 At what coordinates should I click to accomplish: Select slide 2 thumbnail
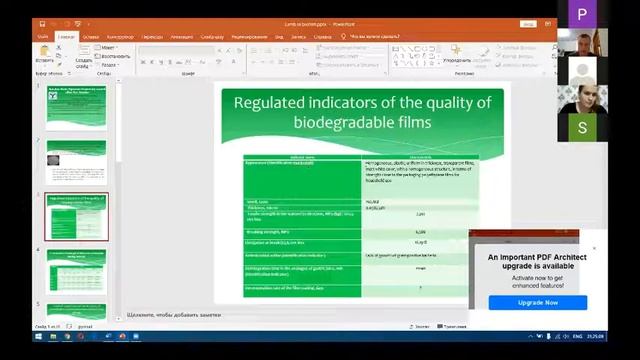[76, 162]
